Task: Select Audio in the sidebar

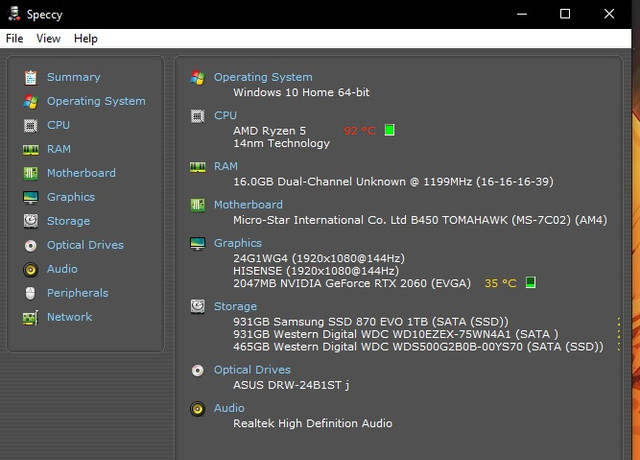Action: (62, 269)
